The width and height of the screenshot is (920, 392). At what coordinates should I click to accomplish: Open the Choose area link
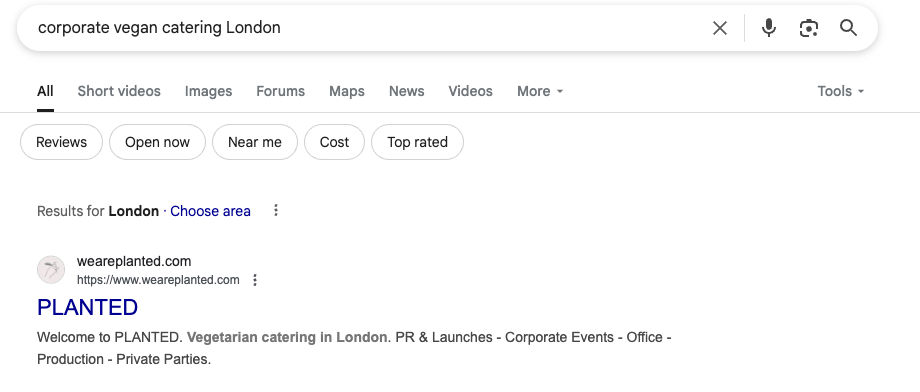click(210, 211)
